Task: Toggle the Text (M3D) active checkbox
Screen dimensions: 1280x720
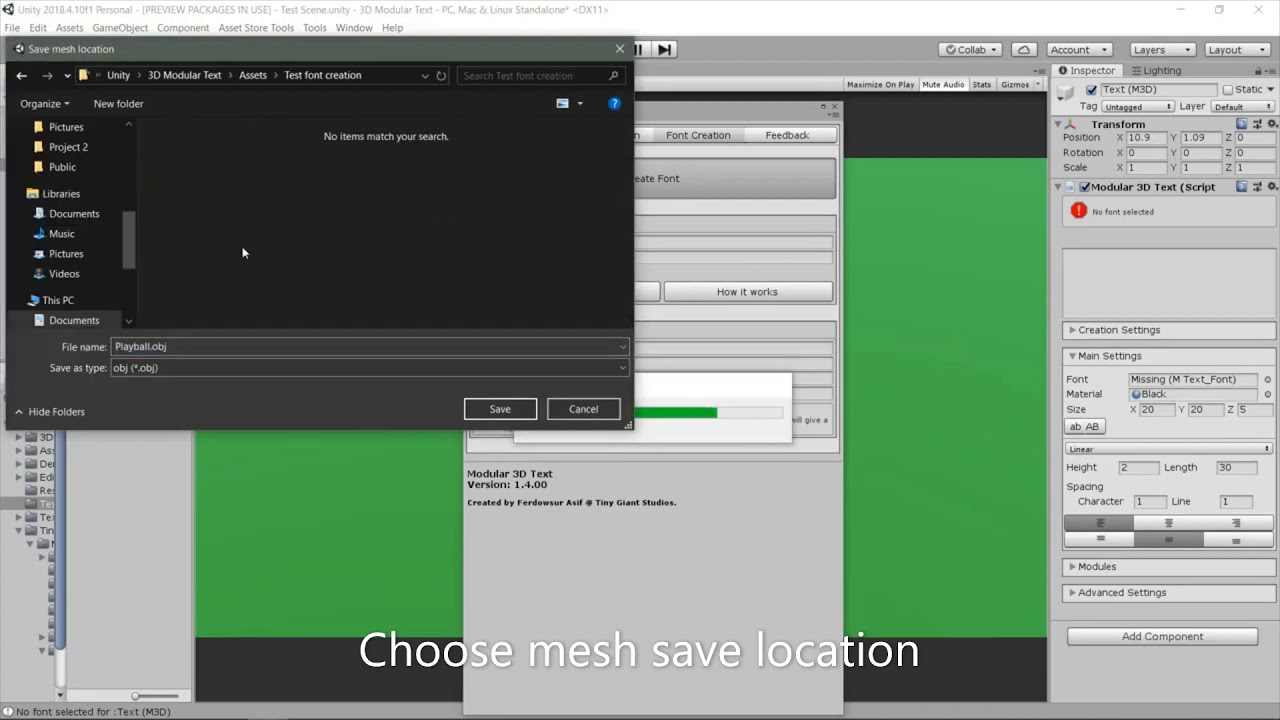Action: pos(1091,90)
